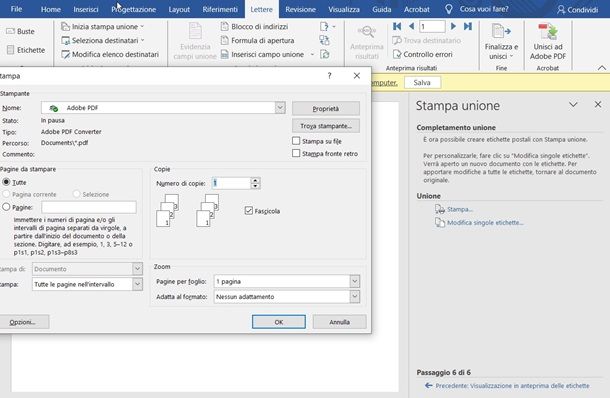Image resolution: width=610 pixels, height=398 pixels.
Task: Increase the number of copies
Action: pos(255,180)
